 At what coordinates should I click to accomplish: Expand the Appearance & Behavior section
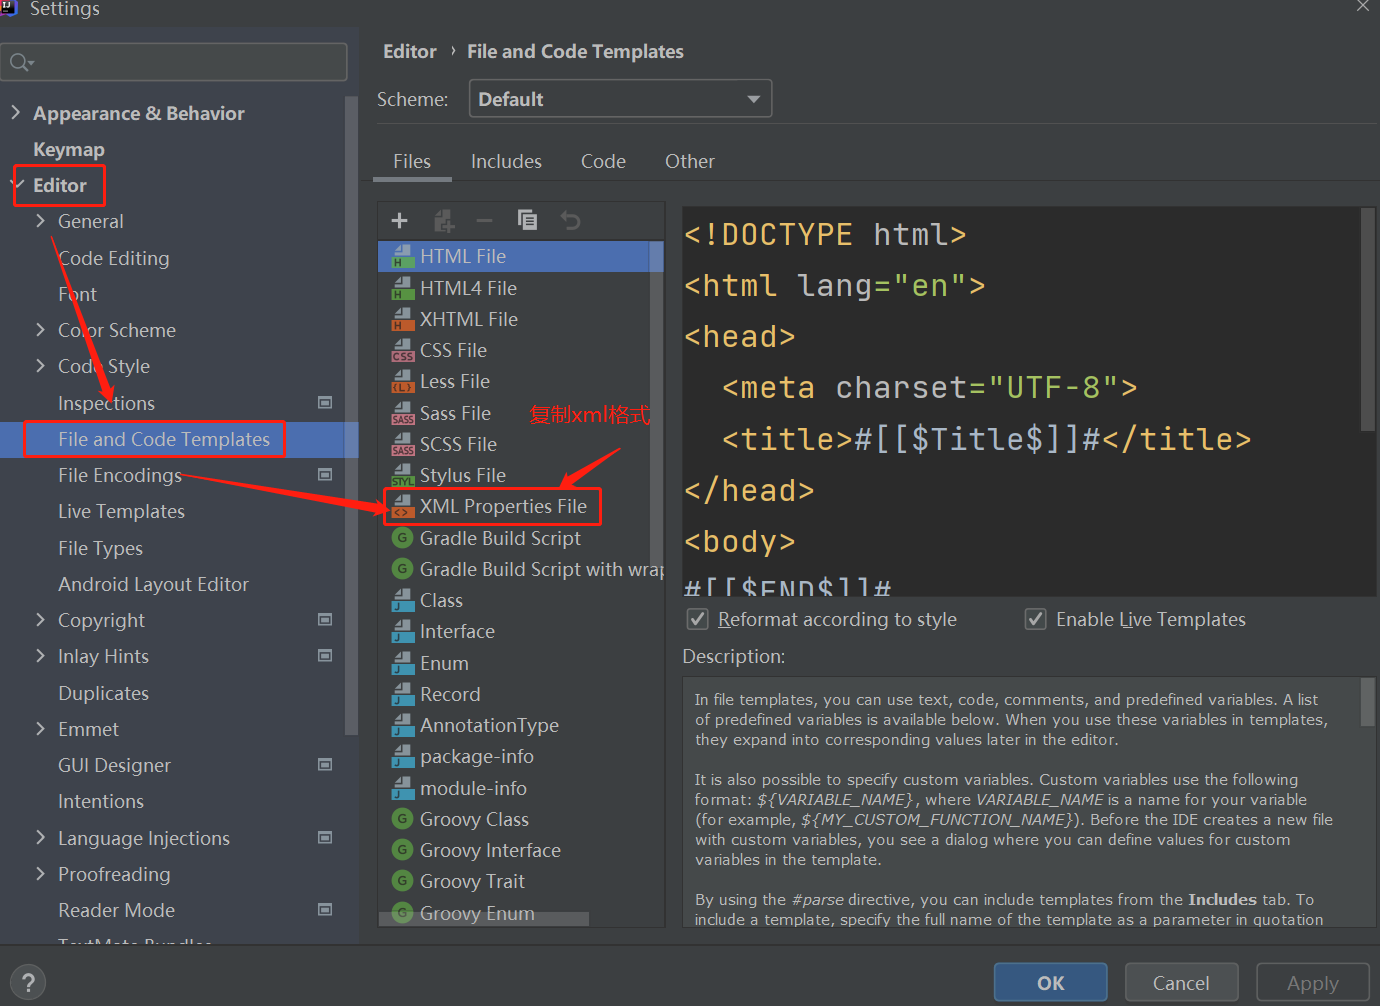coord(16,113)
